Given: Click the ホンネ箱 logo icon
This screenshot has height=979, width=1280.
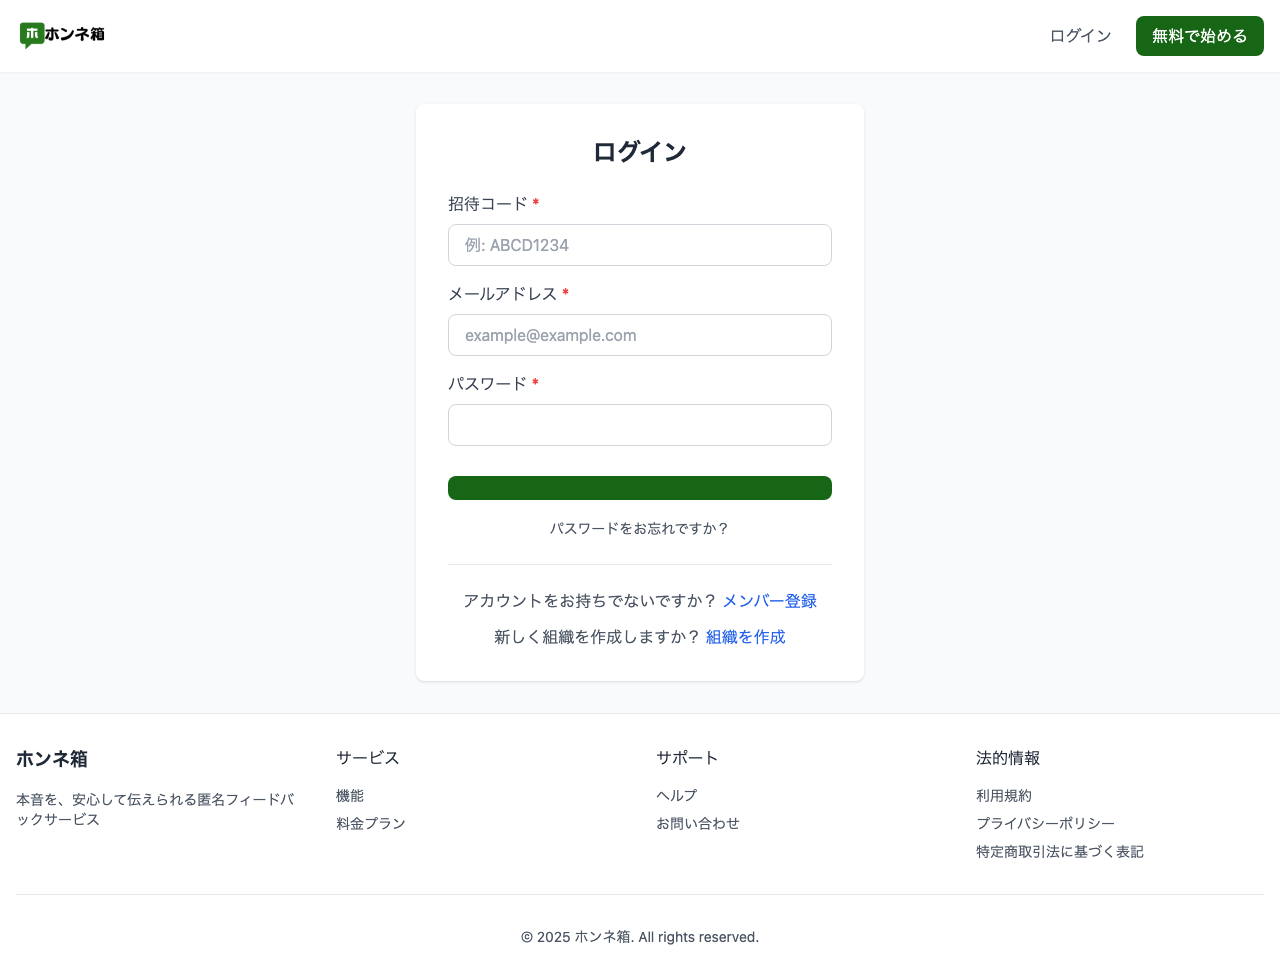Looking at the screenshot, I should point(33,34).
